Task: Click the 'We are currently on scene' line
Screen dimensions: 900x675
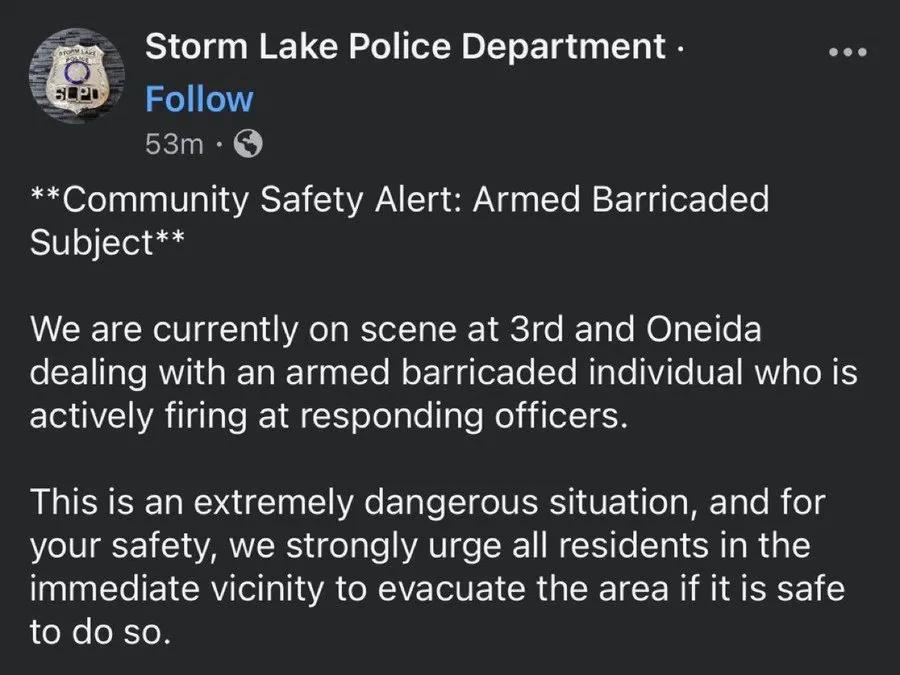Action: [396, 329]
